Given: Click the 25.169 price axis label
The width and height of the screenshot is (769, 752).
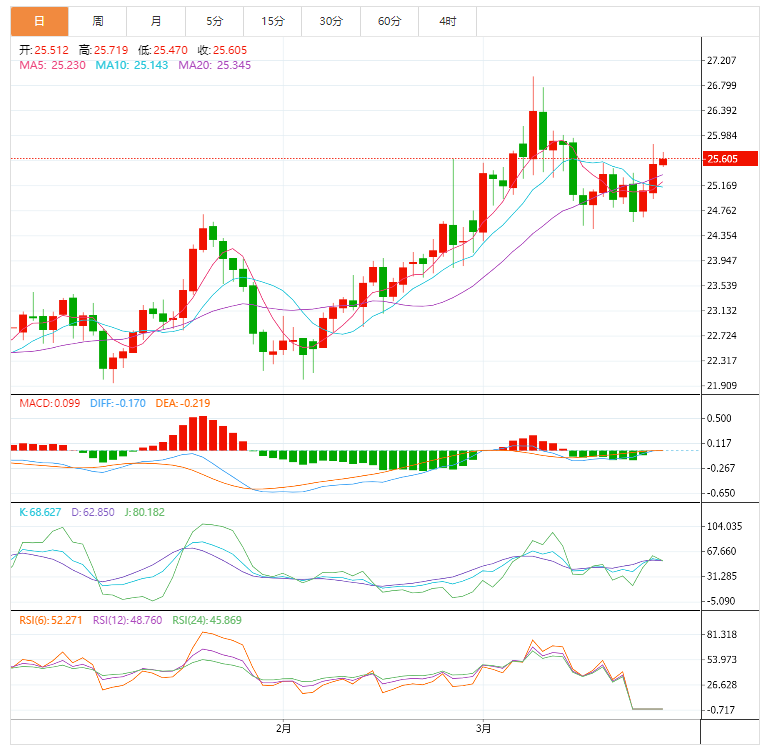Looking at the screenshot, I should [721, 185].
